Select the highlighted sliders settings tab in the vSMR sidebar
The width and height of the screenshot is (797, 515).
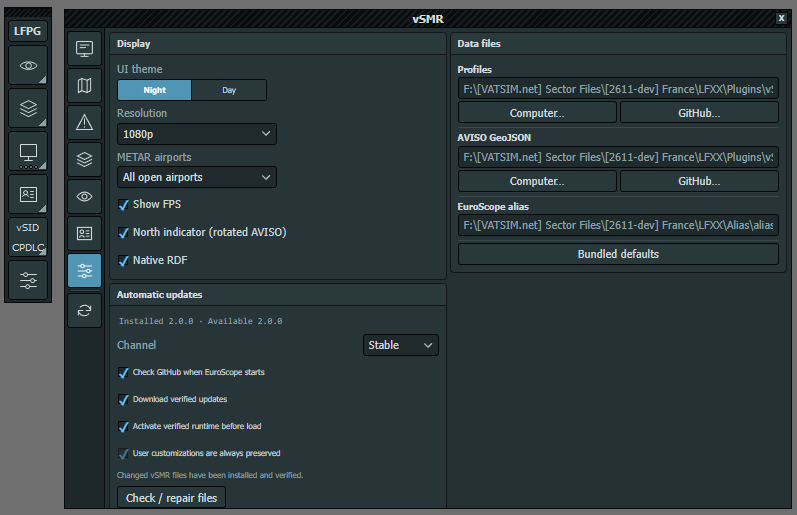coord(84,270)
